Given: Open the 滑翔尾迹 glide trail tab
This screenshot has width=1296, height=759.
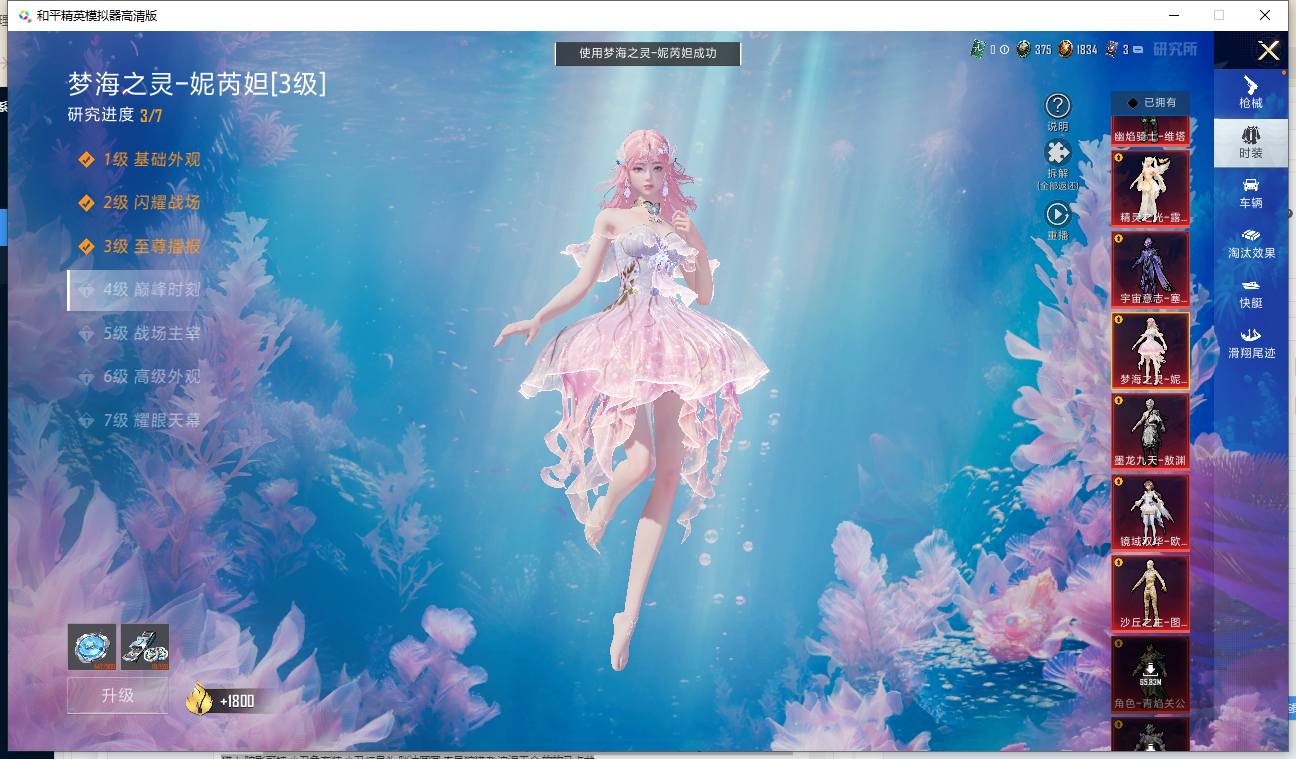Looking at the screenshot, I should [1251, 343].
